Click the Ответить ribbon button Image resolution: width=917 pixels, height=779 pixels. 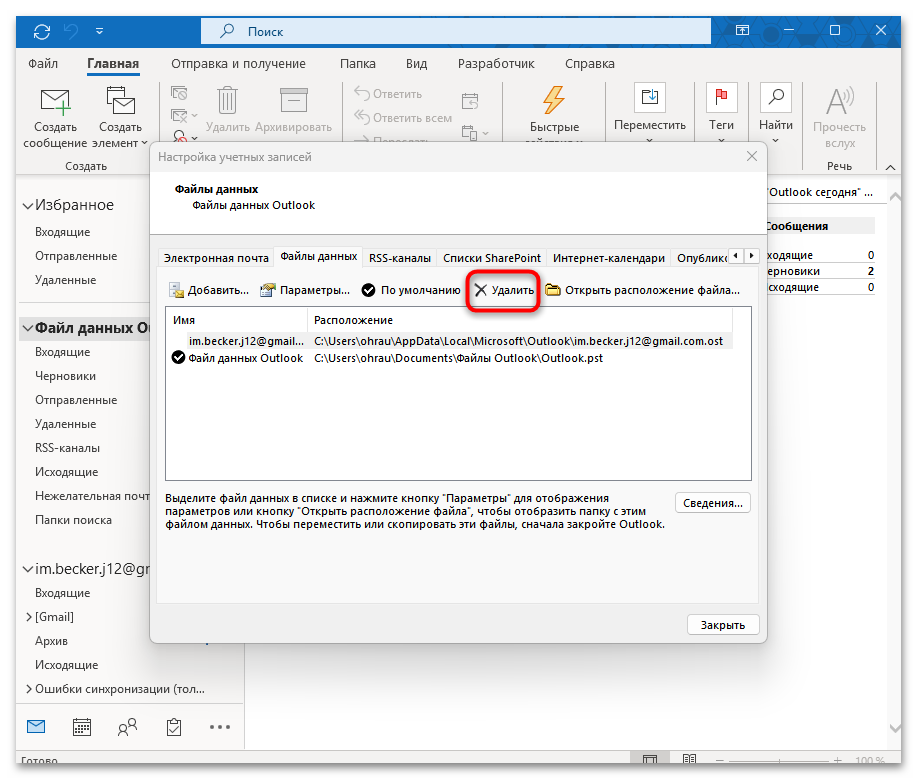tap(388, 94)
